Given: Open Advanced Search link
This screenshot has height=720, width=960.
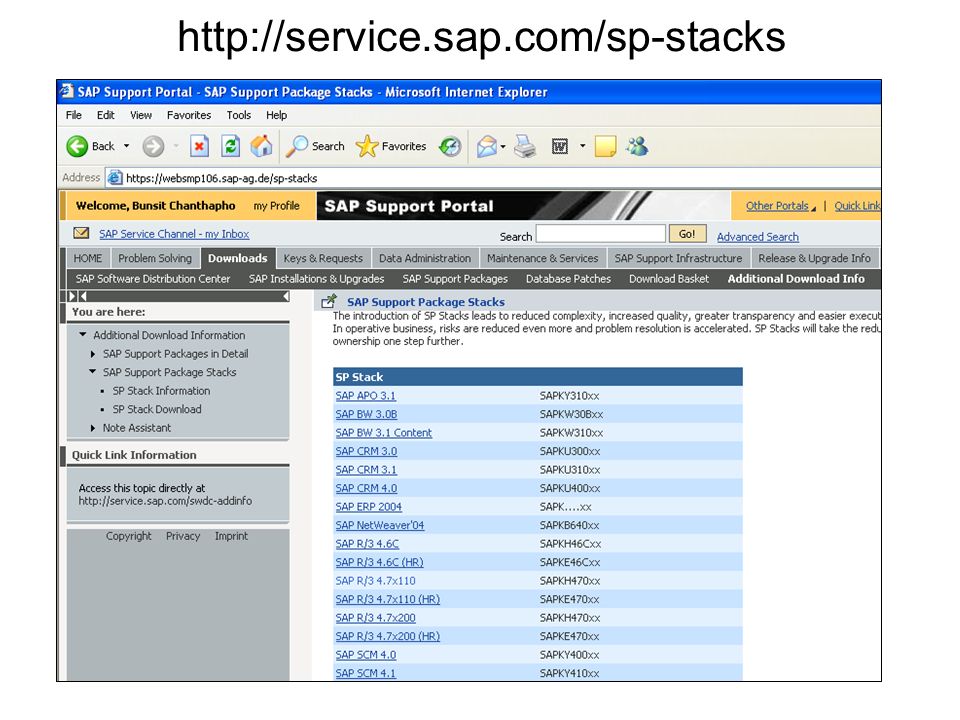Looking at the screenshot, I should [757, 236].
